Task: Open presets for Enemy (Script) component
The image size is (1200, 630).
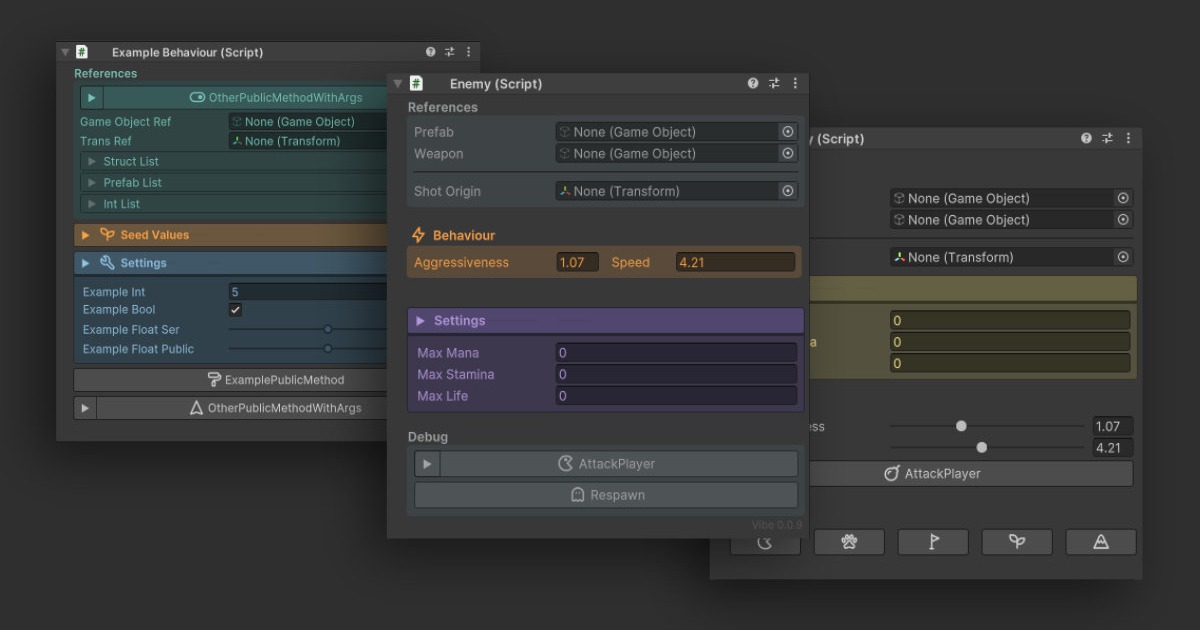Action: 774,83
